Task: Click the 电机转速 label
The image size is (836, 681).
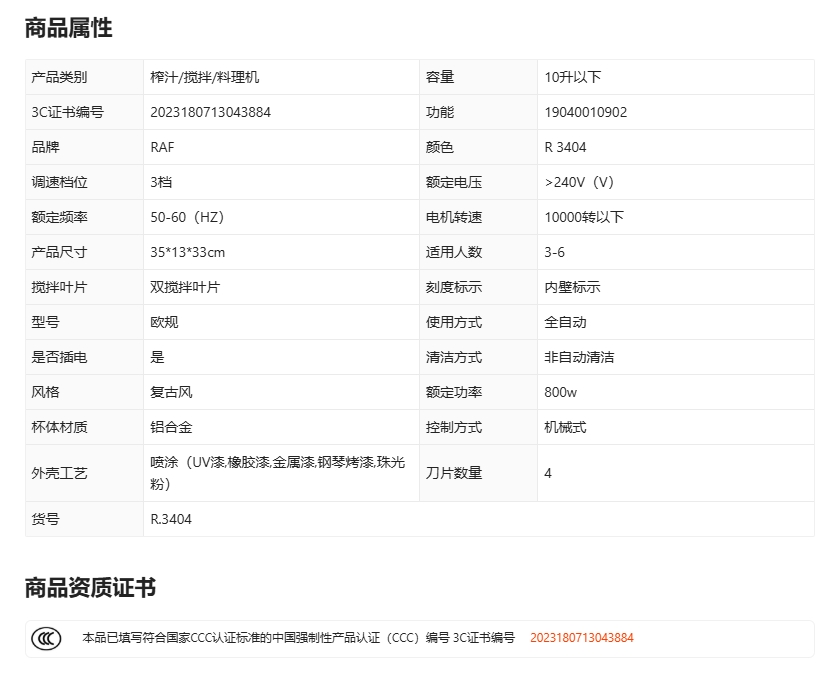Action: pyautogui.click(x=454, y=218)
